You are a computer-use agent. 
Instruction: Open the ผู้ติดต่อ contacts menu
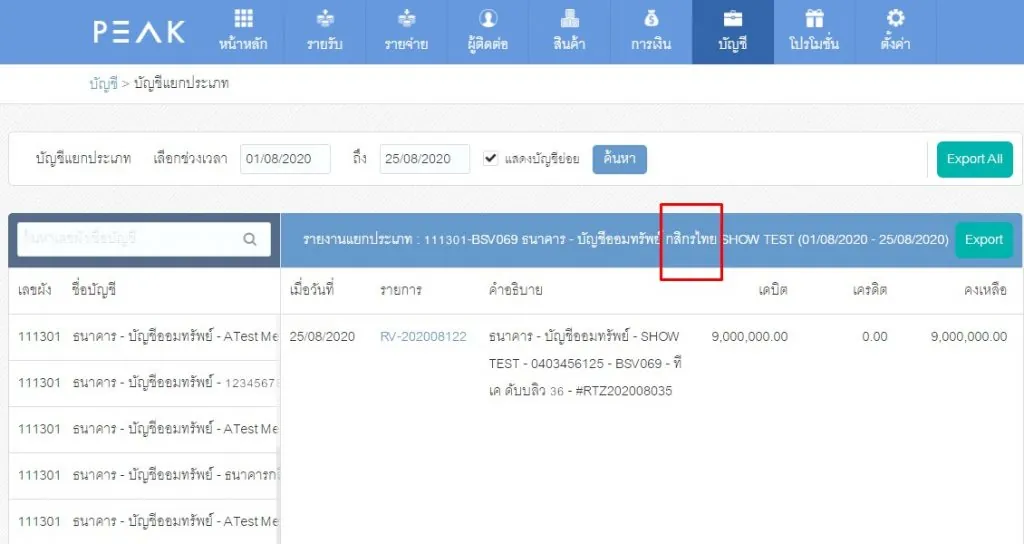(x=488, y=31)
